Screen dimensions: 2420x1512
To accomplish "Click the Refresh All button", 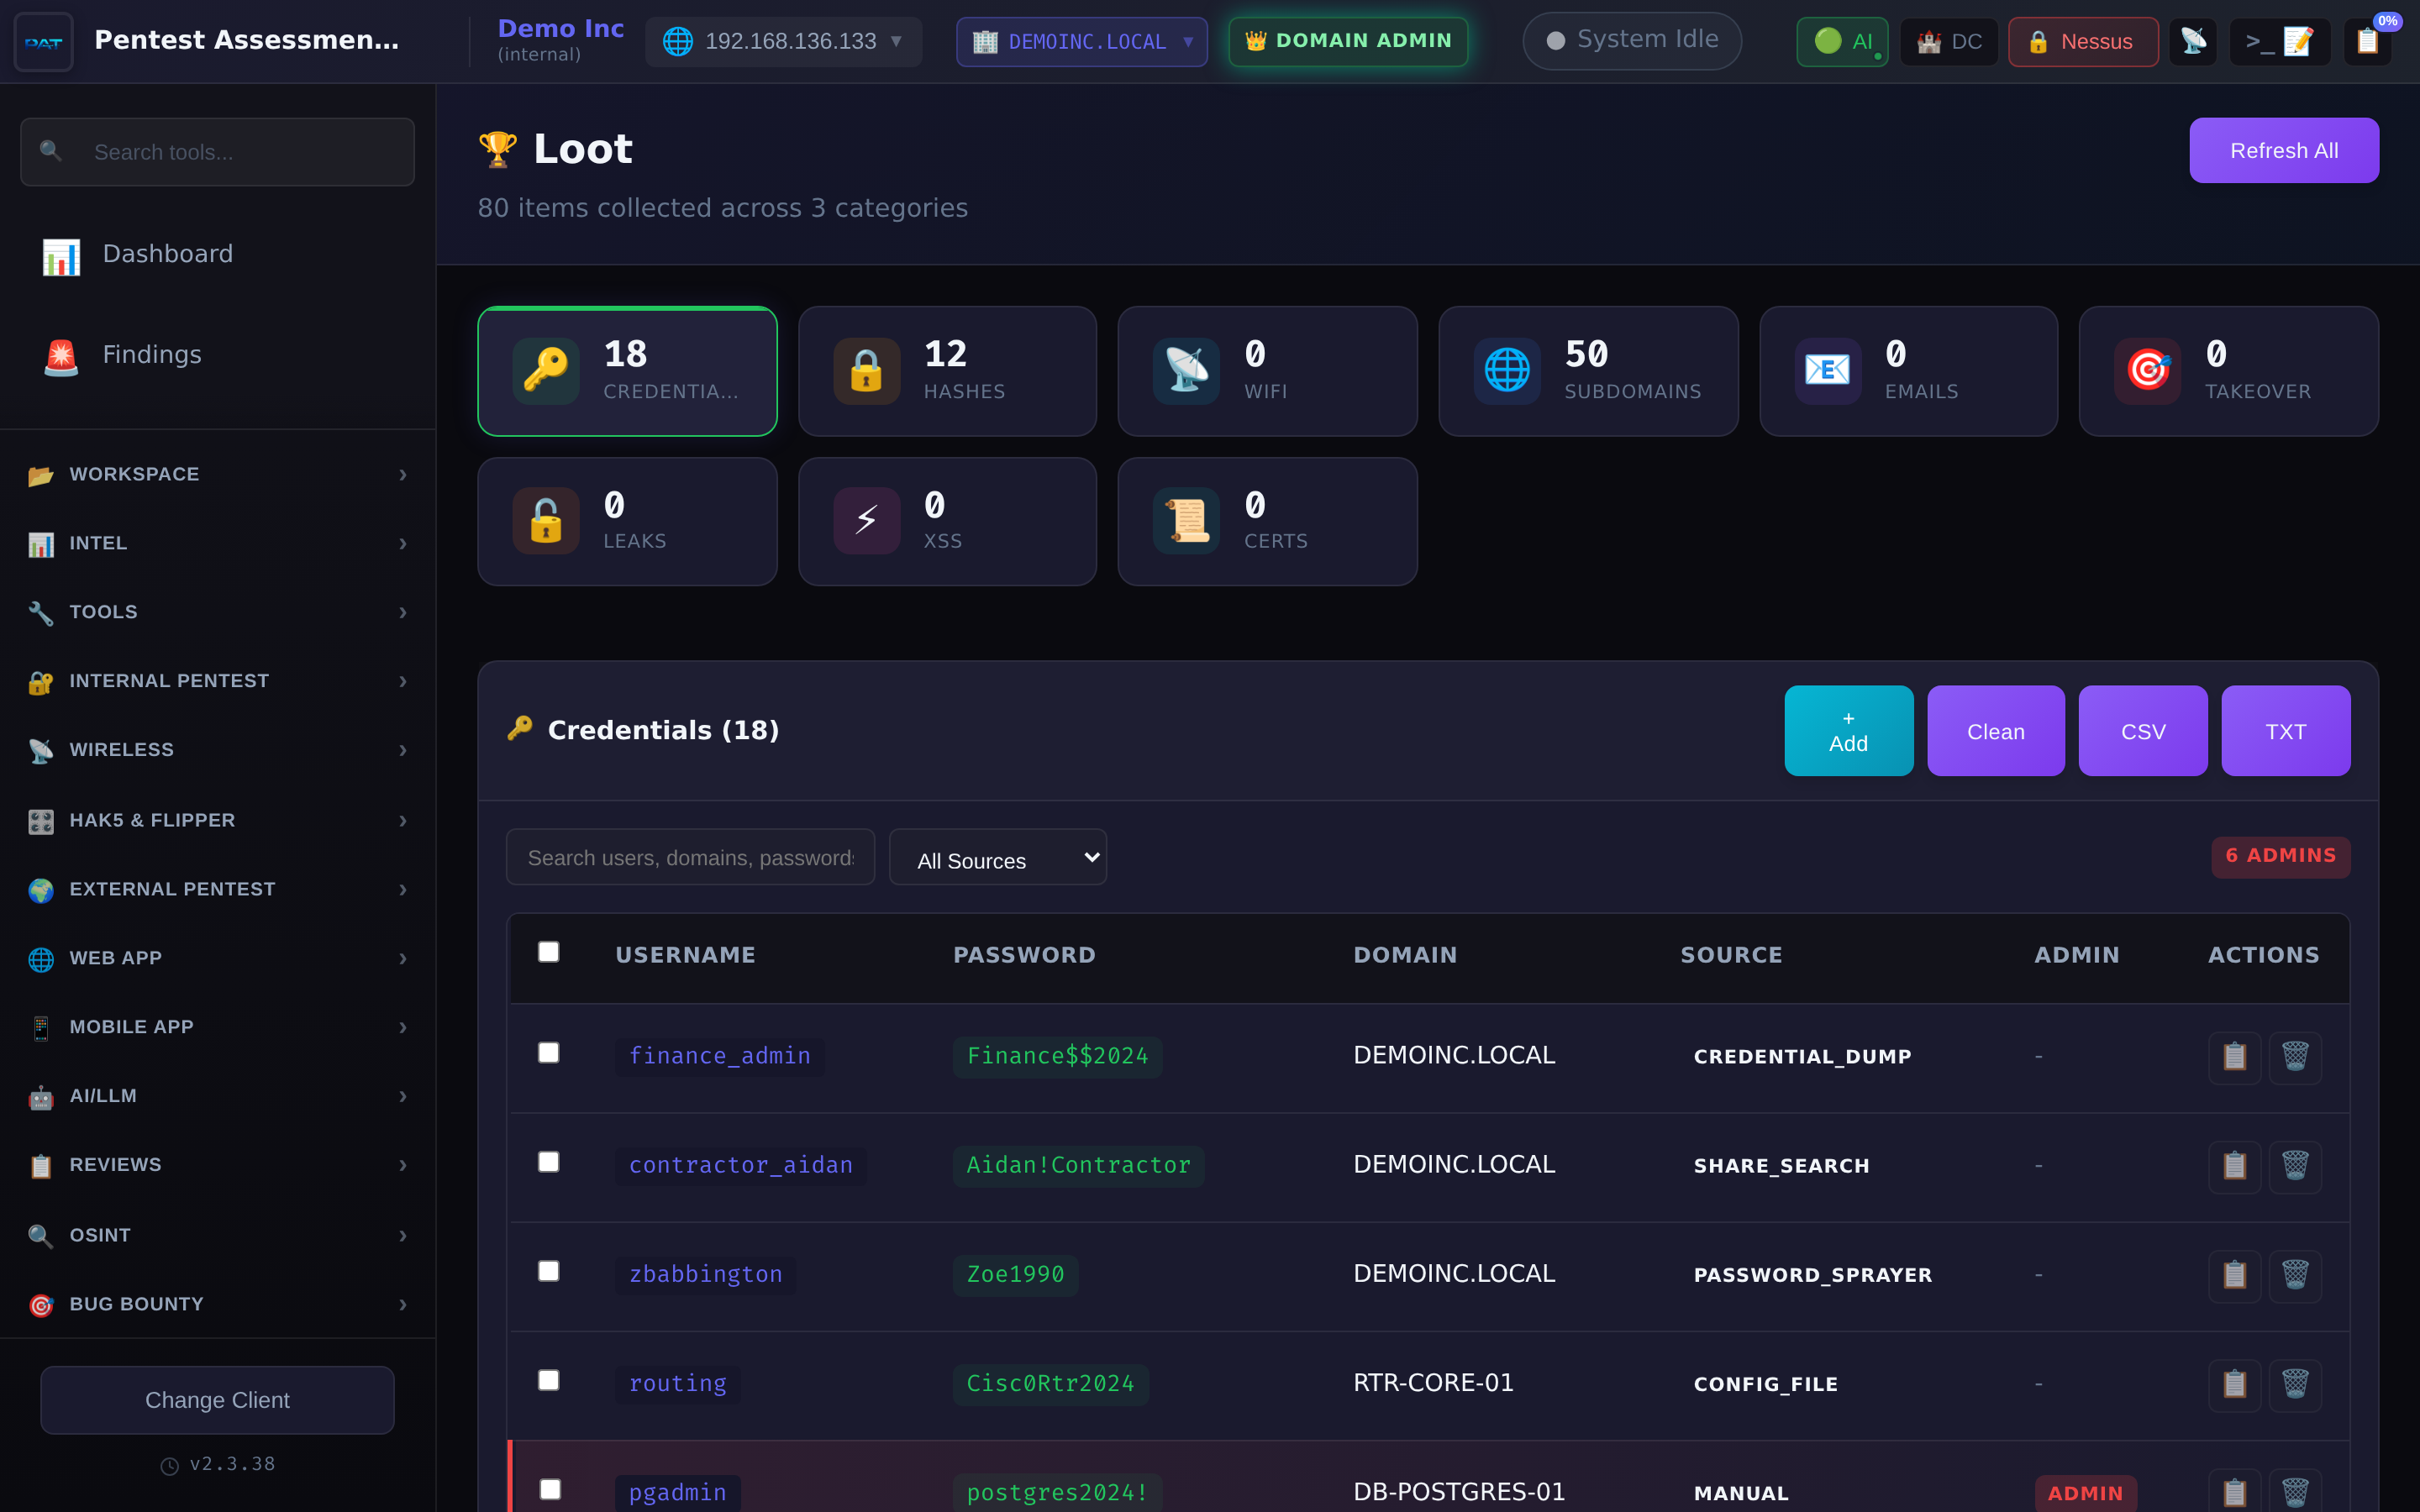I will click(2284, 150).
